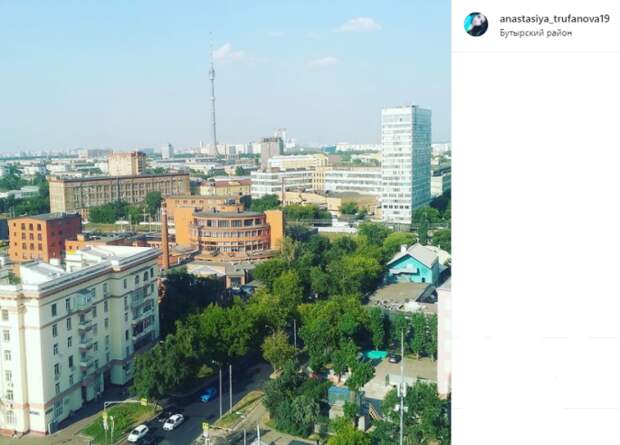Click the street lamp pole by the trees
The height and width of the screenshot is (445, 620).
[x=220, y=390]
